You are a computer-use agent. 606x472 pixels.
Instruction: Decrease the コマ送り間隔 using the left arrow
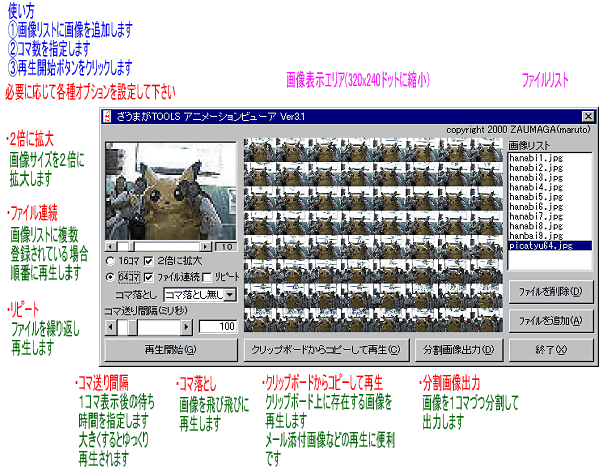pyautogui.click(x=111, y=327)
